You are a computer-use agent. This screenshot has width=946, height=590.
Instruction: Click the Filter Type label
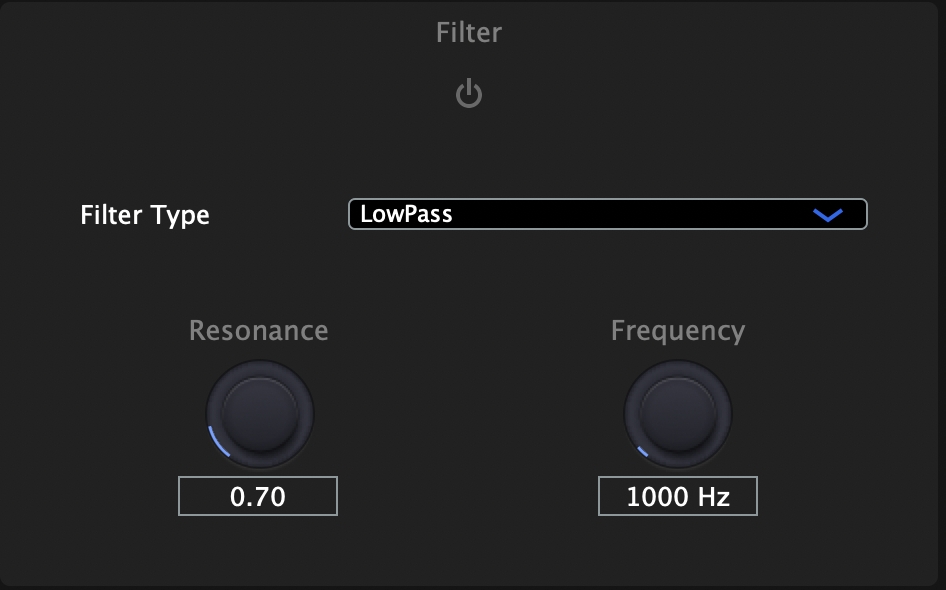coord(145,215)
